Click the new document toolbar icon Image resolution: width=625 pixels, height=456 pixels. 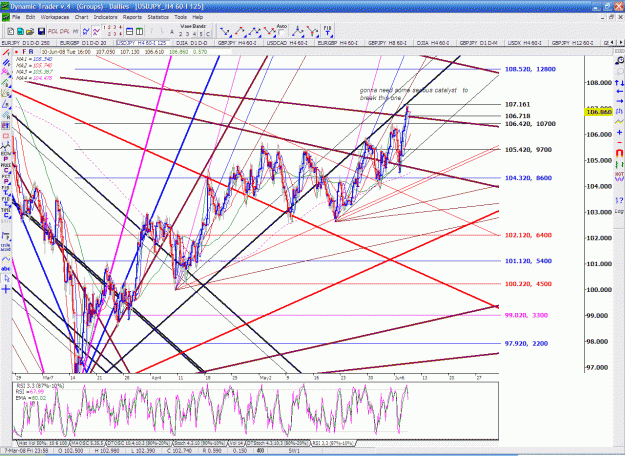click(x=11, y=31)
